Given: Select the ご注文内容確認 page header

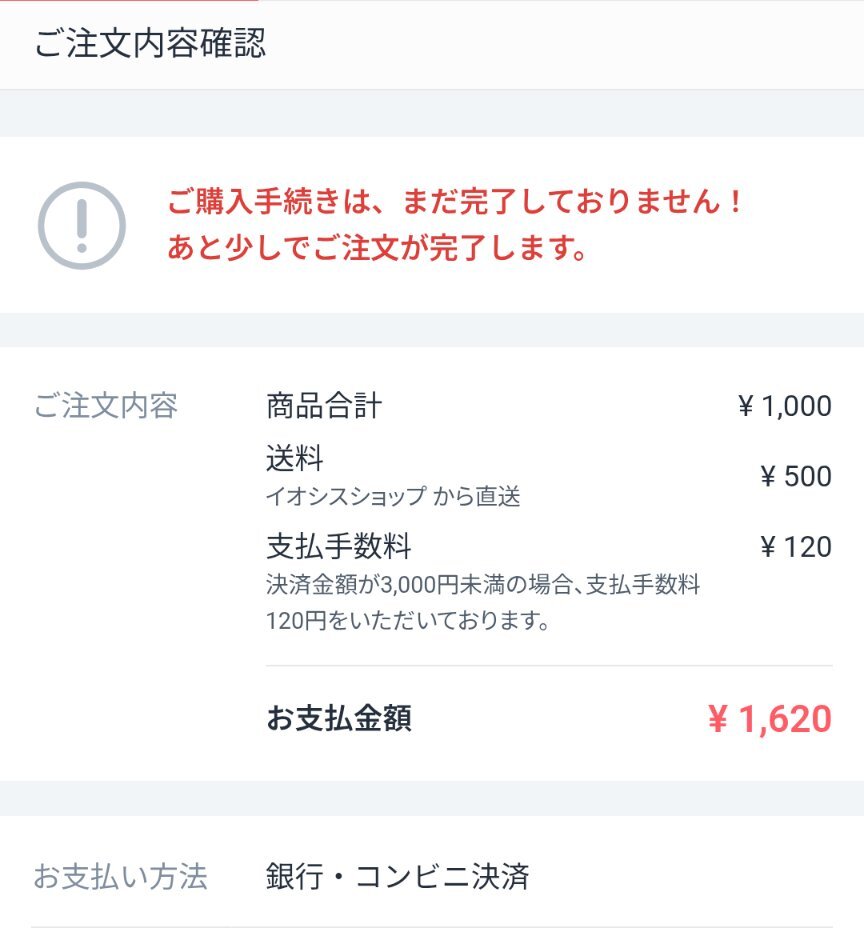Looking at the screenshot, I should 150,43.
